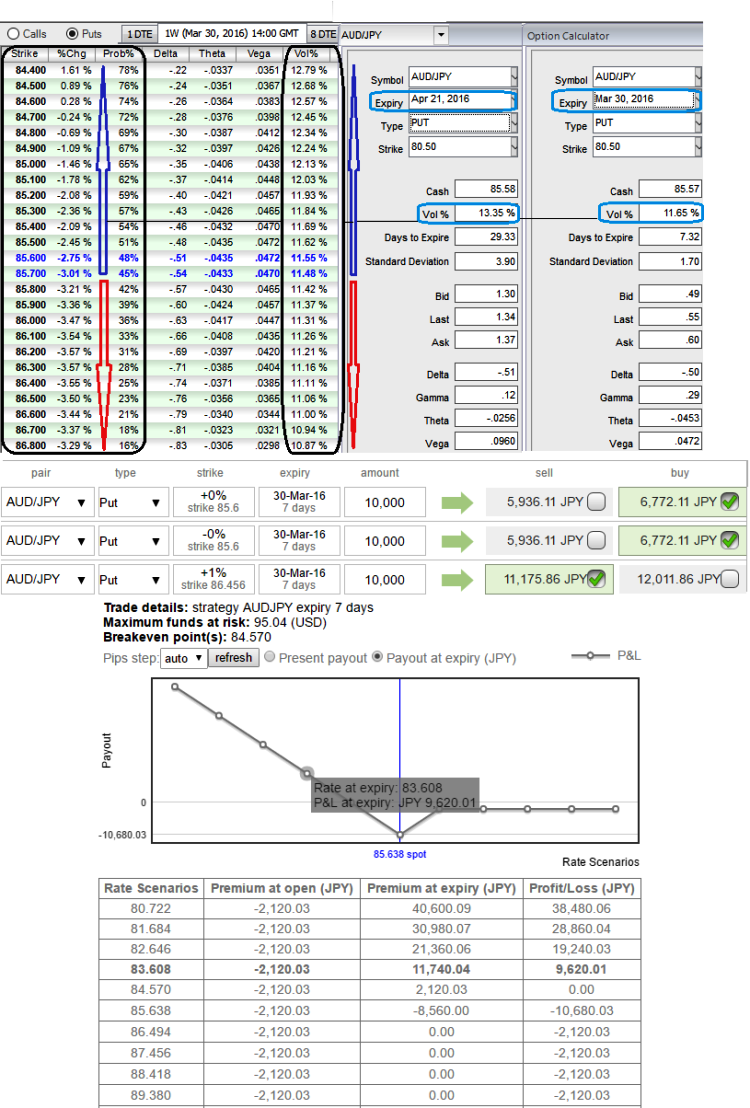
Task: Sort by the Vol% column header
Action: [307, 54]
